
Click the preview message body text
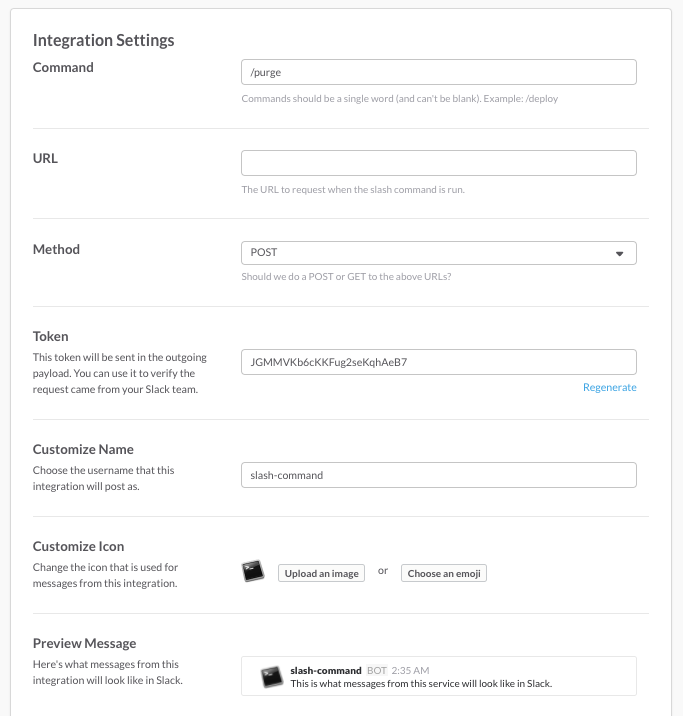[421, 684]
